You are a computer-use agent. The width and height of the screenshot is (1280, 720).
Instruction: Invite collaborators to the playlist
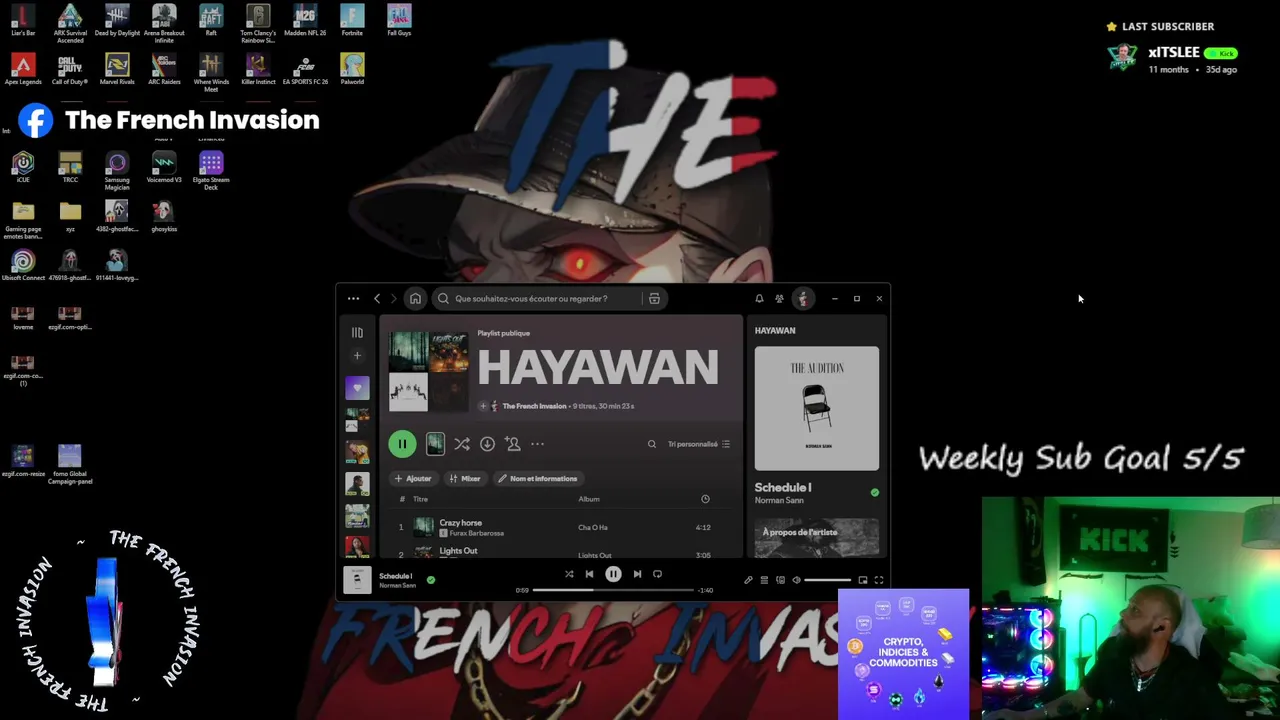[x=512, y=444]
